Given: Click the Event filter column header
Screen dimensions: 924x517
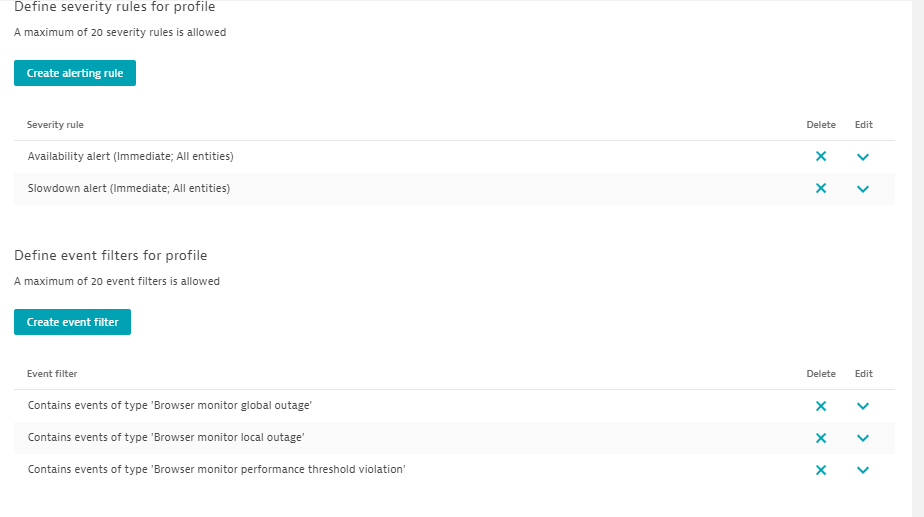Looking at the screenshot, I should pyautogui.click(x=52, y=374).
